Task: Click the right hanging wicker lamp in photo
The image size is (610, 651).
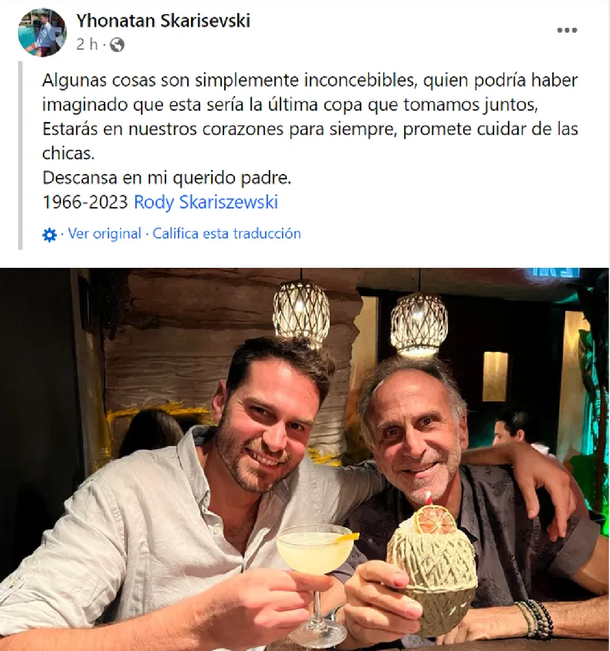Action: pos(419,325)
